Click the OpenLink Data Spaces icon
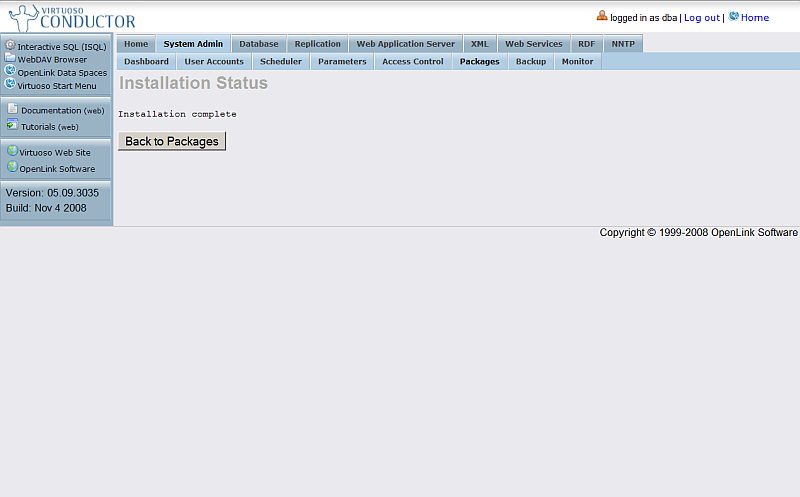This screenshot has width=800, height=497. point(10,71)
